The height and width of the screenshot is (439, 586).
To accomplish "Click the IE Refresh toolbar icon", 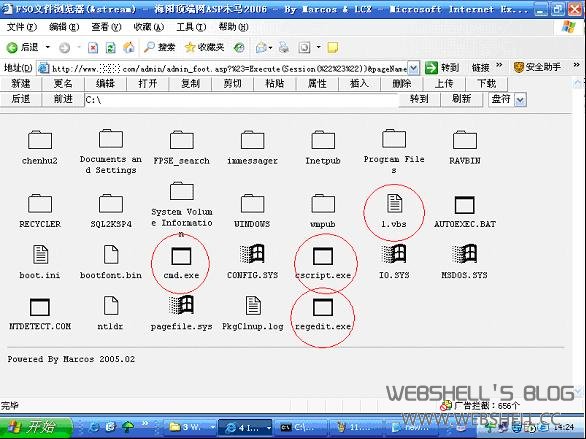I will tap(111, 47).
